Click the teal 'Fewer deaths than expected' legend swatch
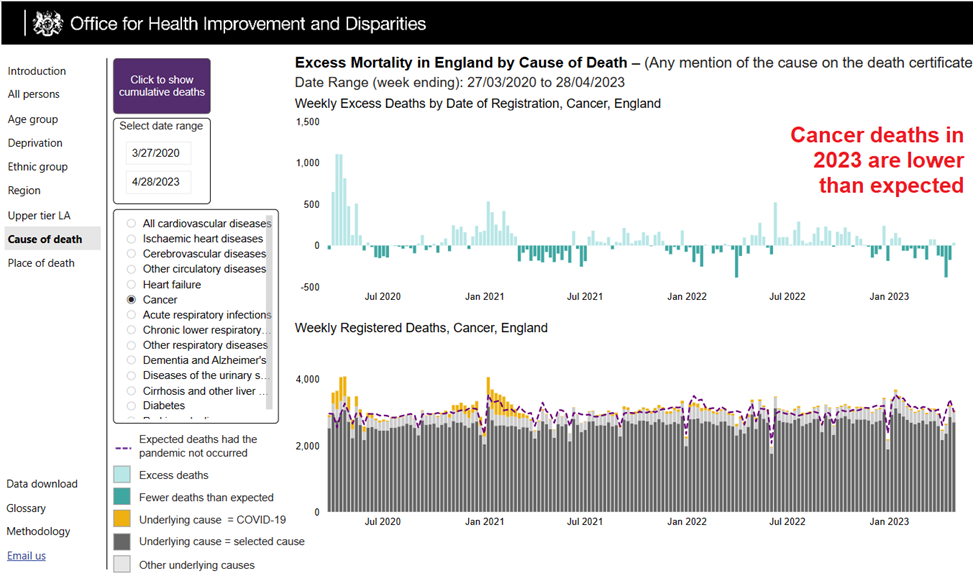Viewport: 973px width, 576px height. point(121,496)
